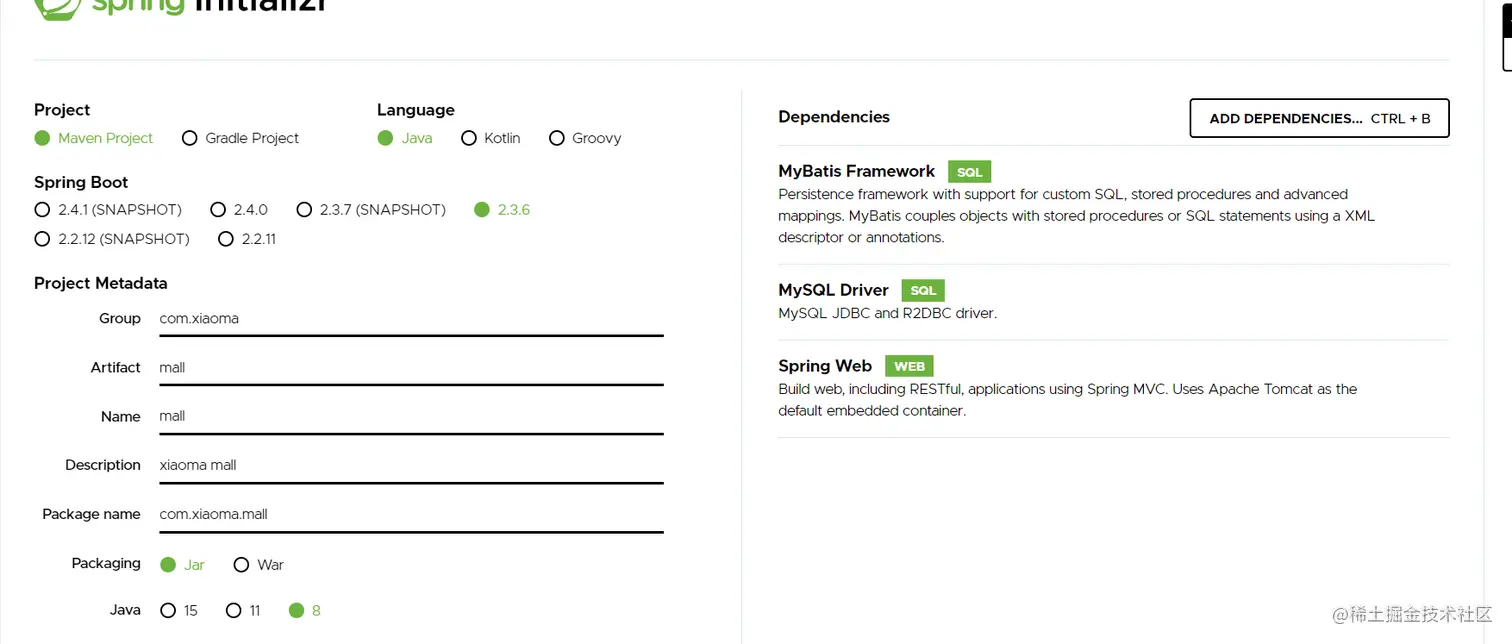Image resolution: width=1512 pixels, height=644 pixels.
Task: Click the Add Dependencies button
Action: tap(1318, 118)
